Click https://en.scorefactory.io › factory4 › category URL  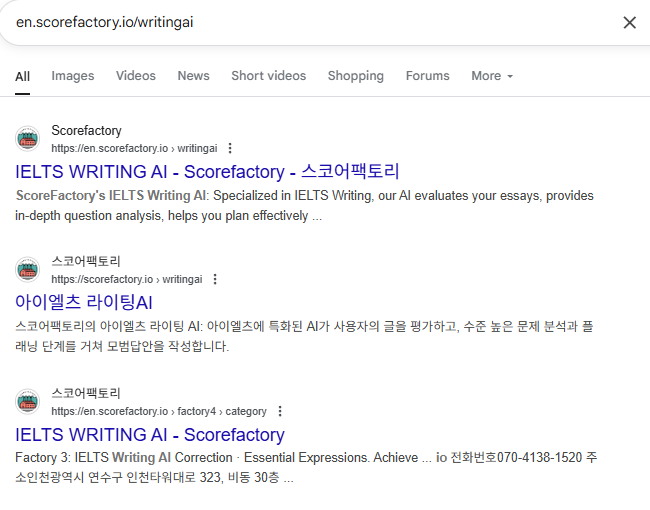coord(159,411)
